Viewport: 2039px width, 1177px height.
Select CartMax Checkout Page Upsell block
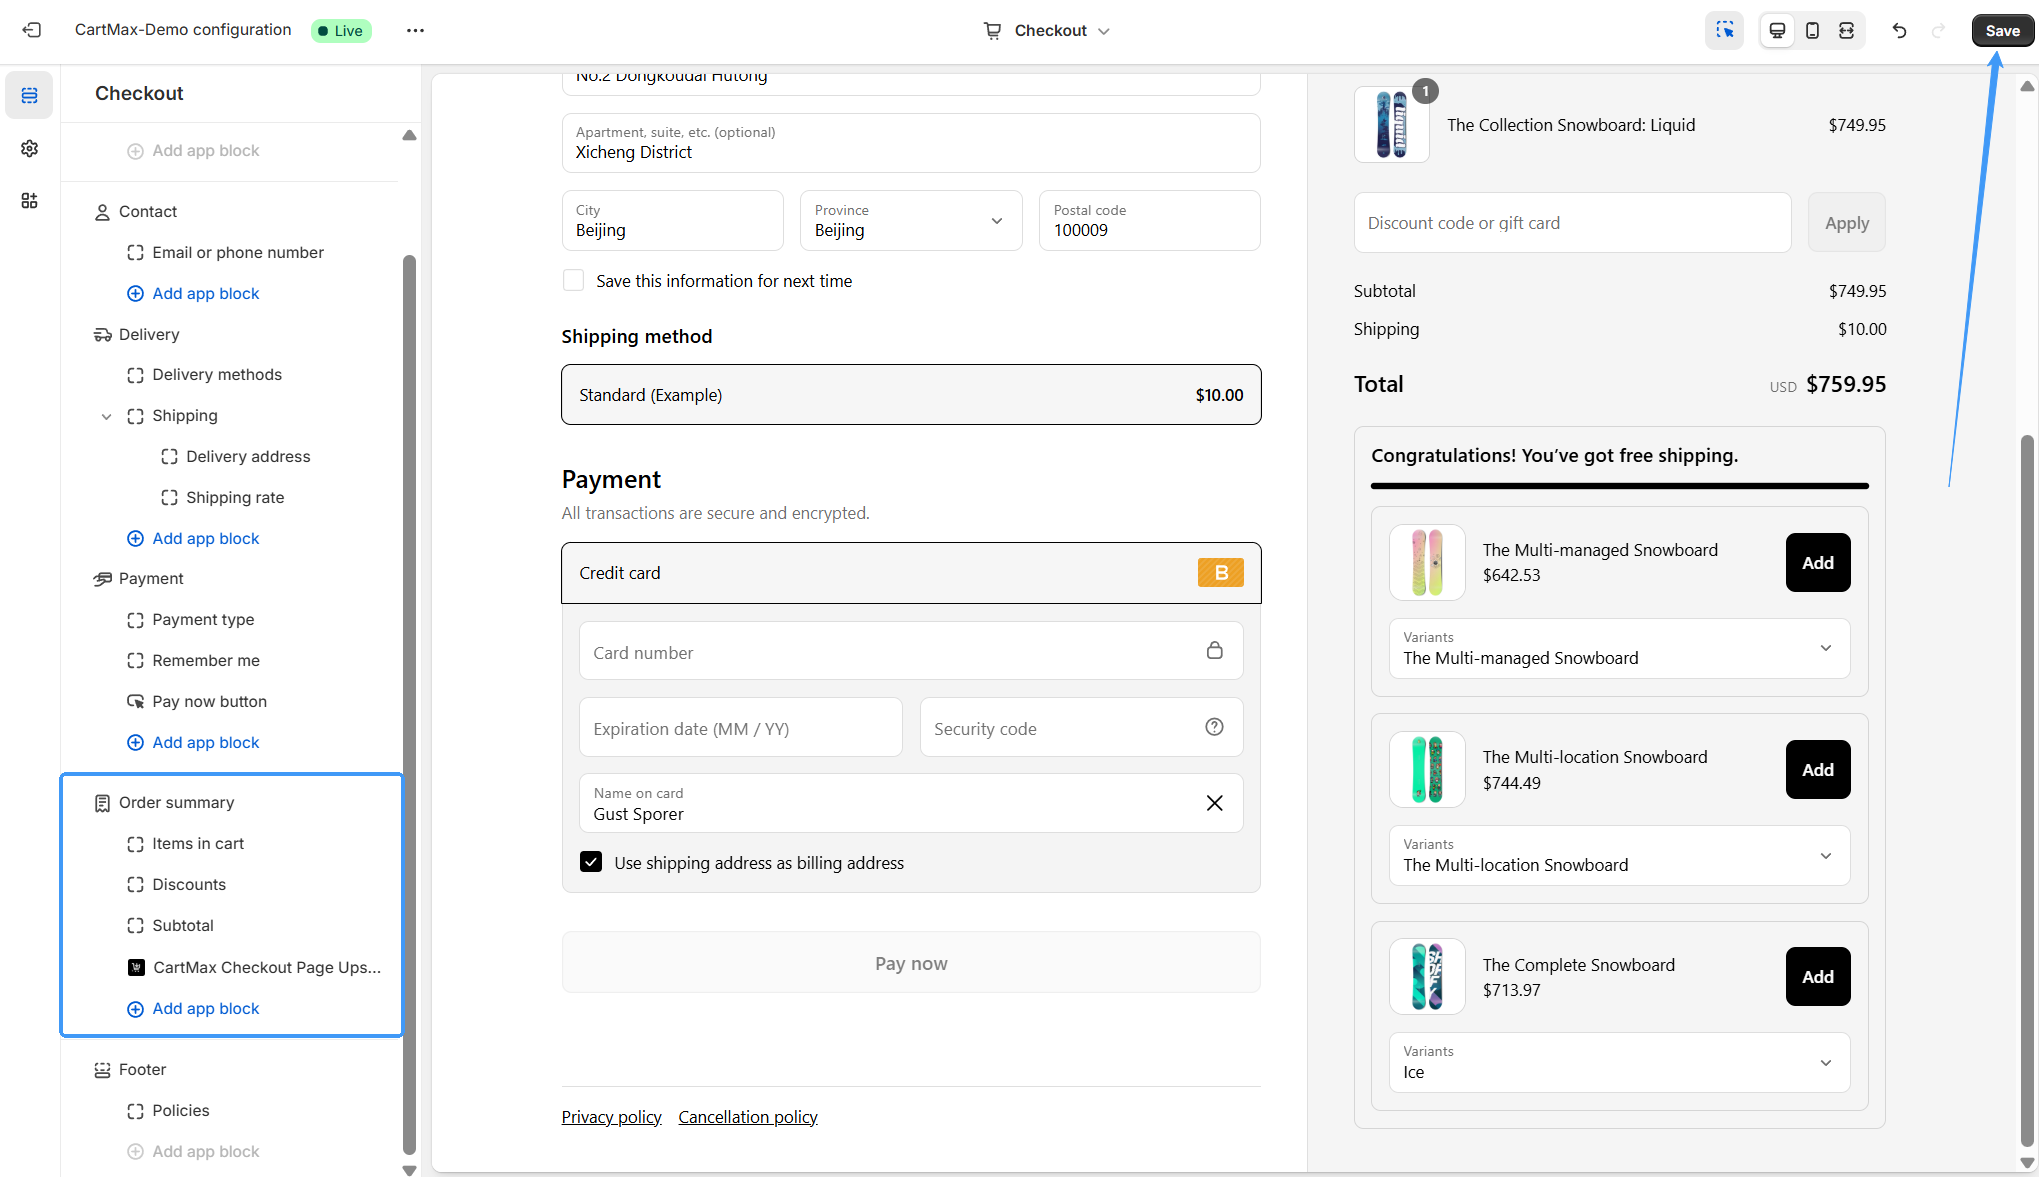(x=266, y=967)
